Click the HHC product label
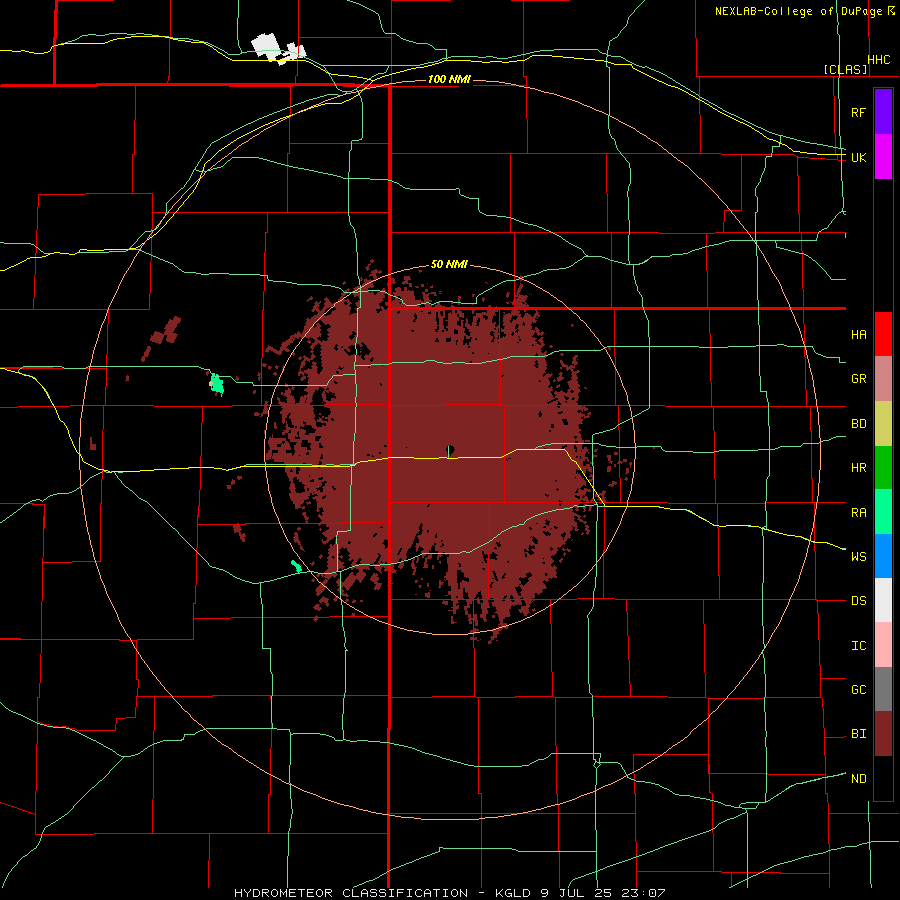900x900 pixels. tap(879, 60)
